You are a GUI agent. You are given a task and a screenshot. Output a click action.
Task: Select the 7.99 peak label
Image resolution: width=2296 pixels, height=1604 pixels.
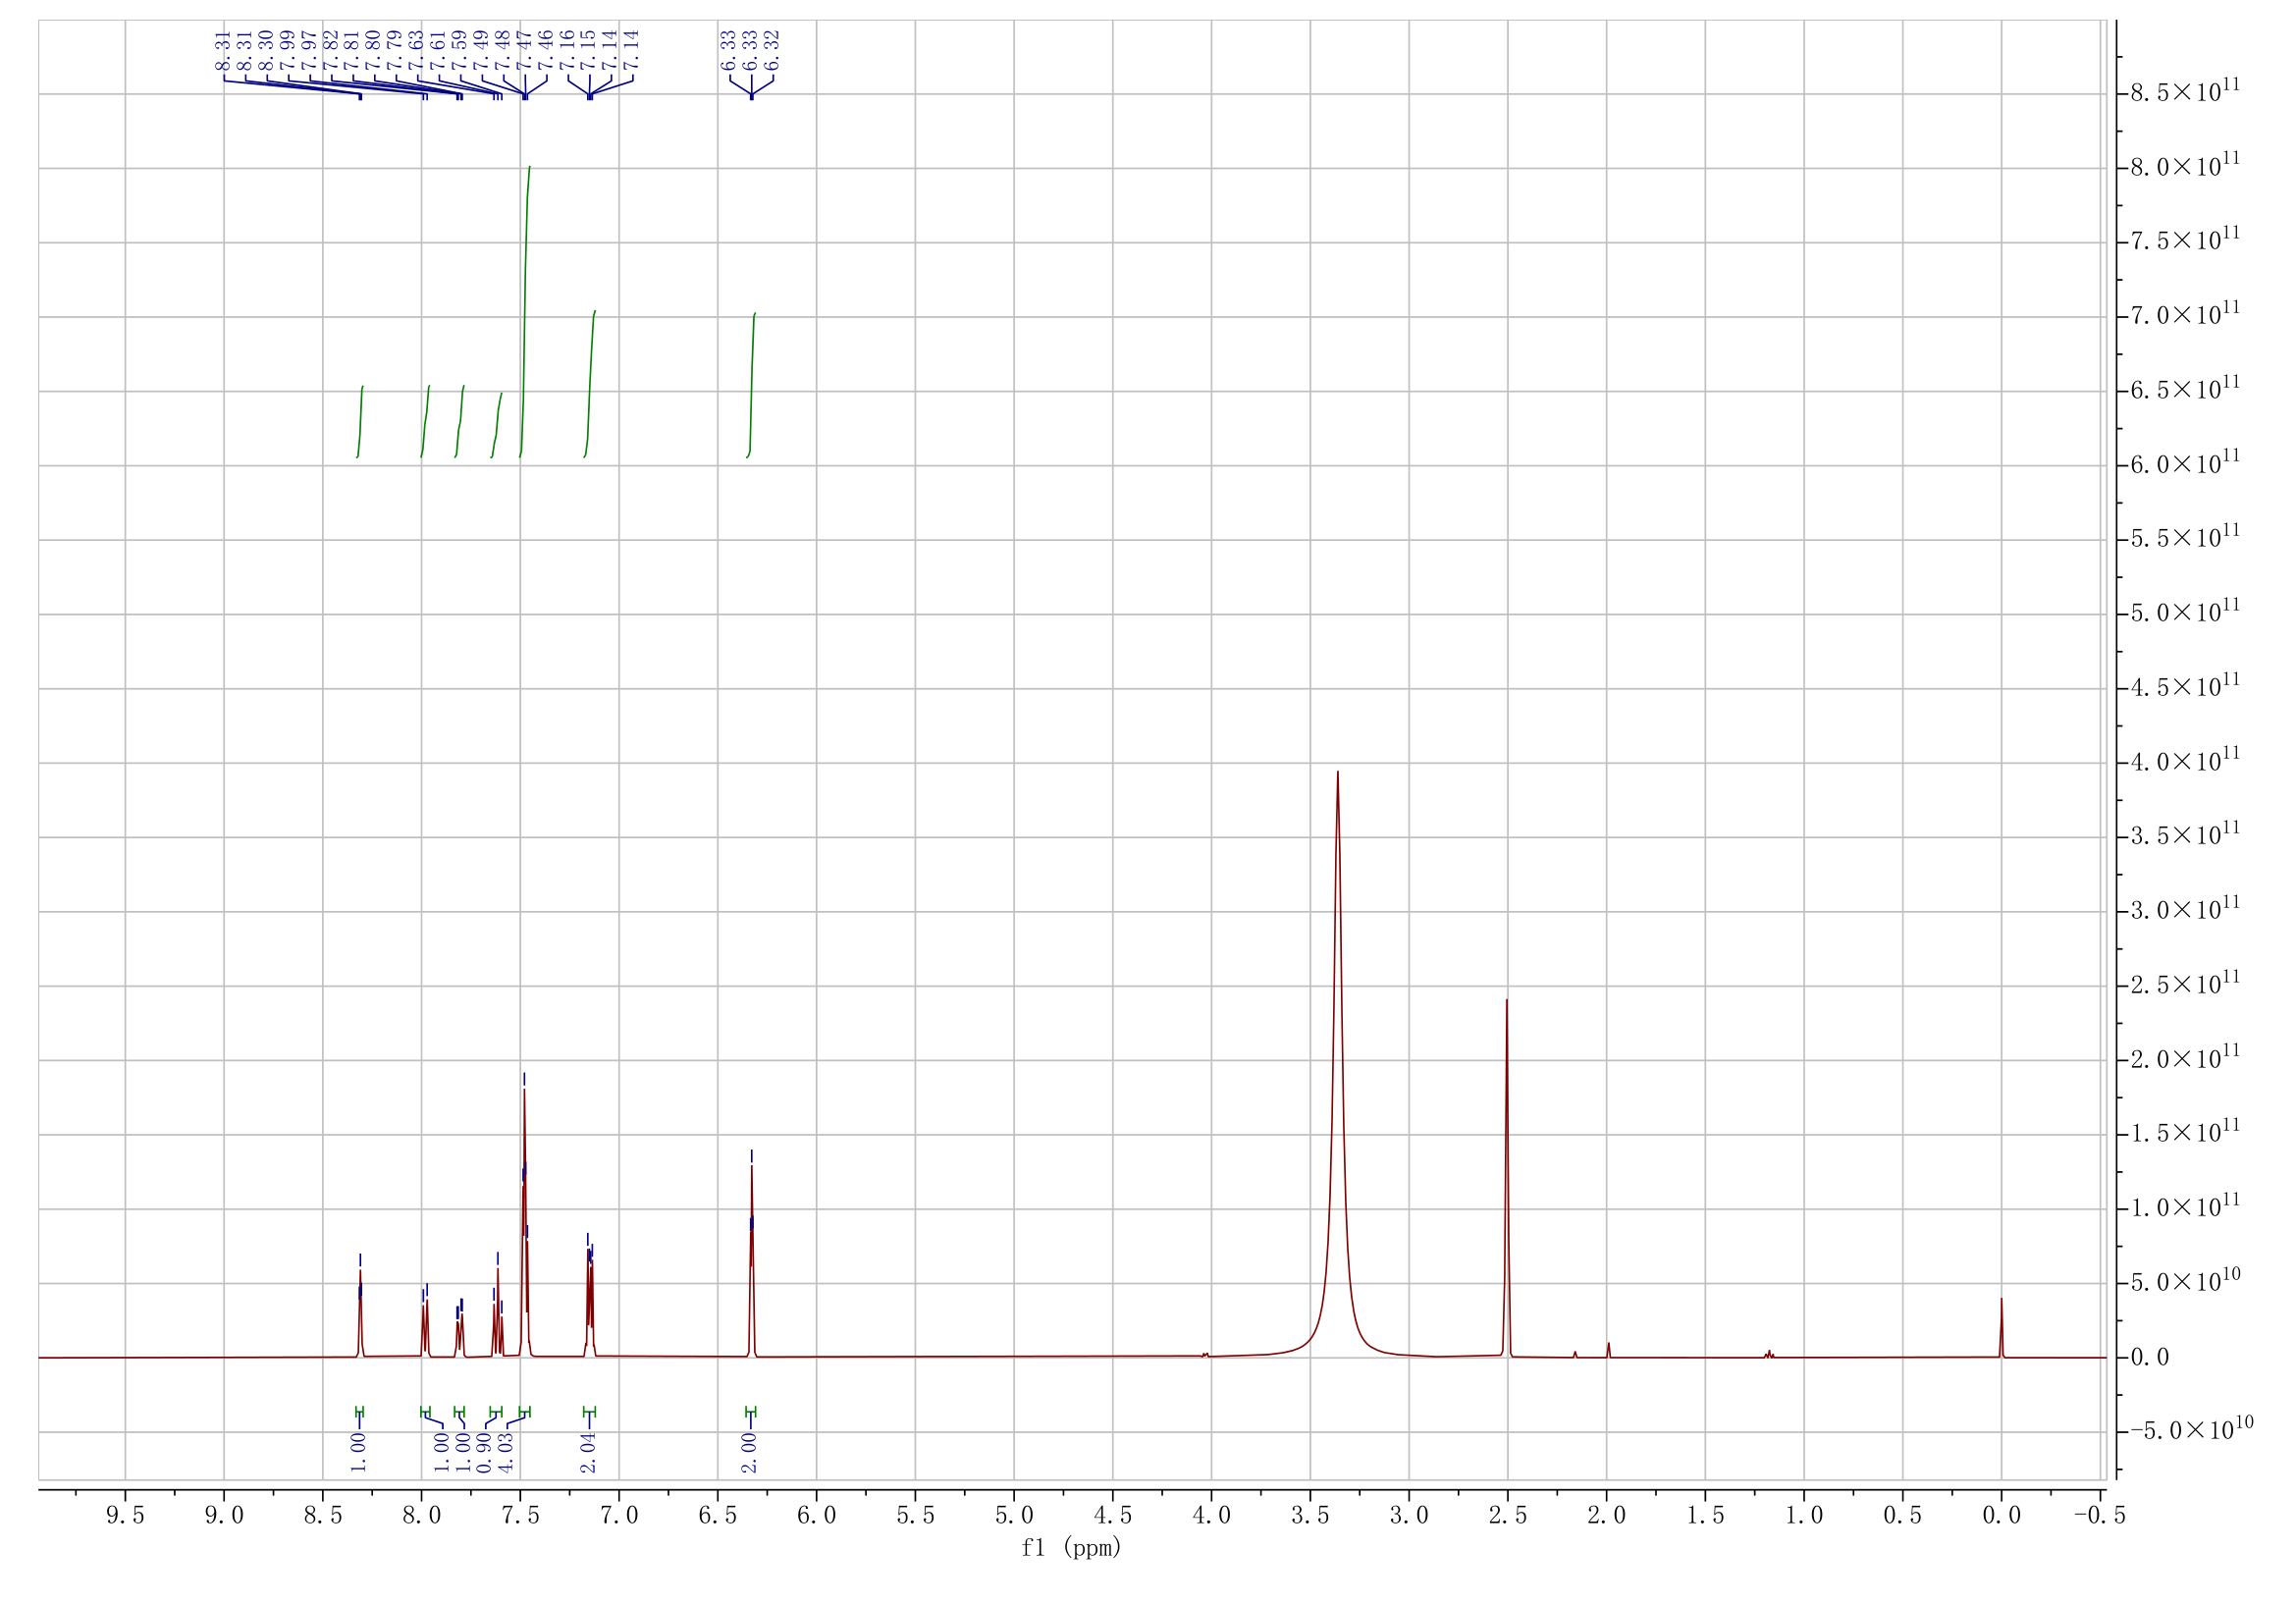pyautogui.click(x=288, y=50)
